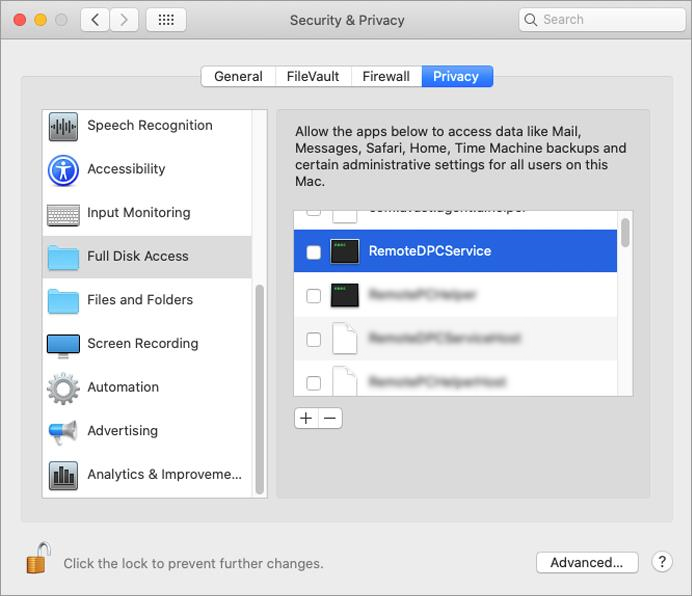Open the FileVault tab
692x596 pixels.
coord(312,76)
